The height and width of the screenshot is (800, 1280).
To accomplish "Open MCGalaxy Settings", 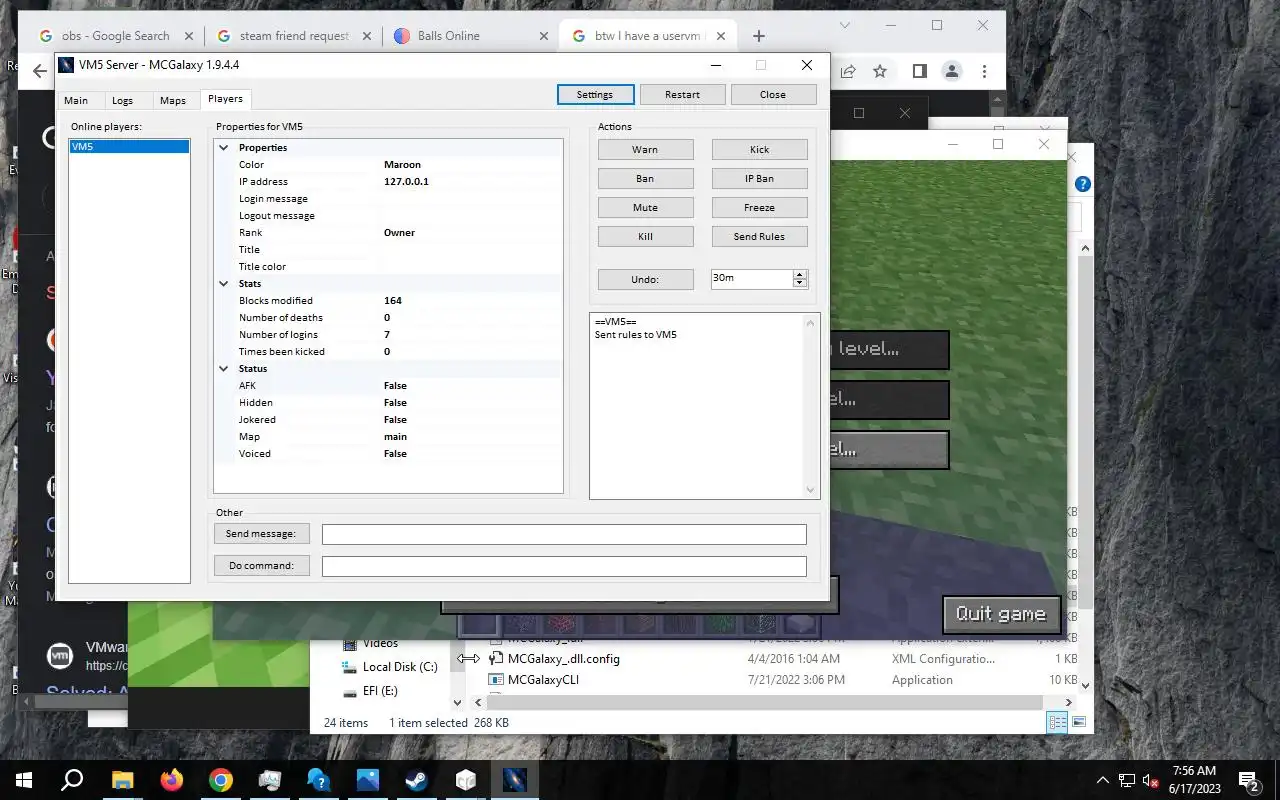I will [x=595, y=94].
